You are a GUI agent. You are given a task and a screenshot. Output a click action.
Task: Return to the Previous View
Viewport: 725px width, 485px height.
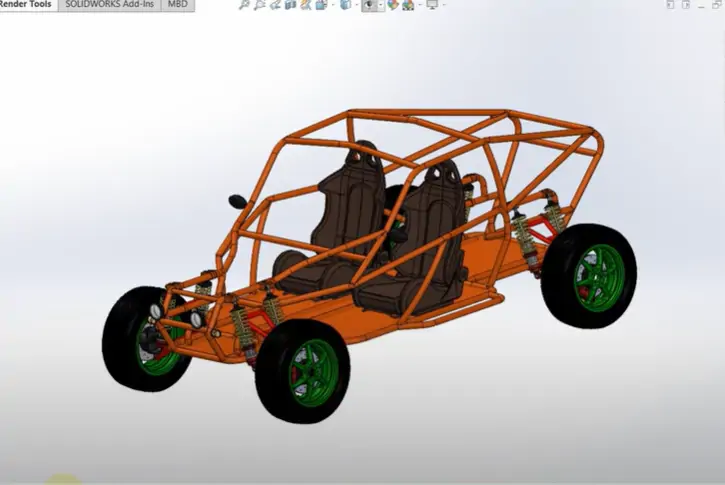pos(275,5)
